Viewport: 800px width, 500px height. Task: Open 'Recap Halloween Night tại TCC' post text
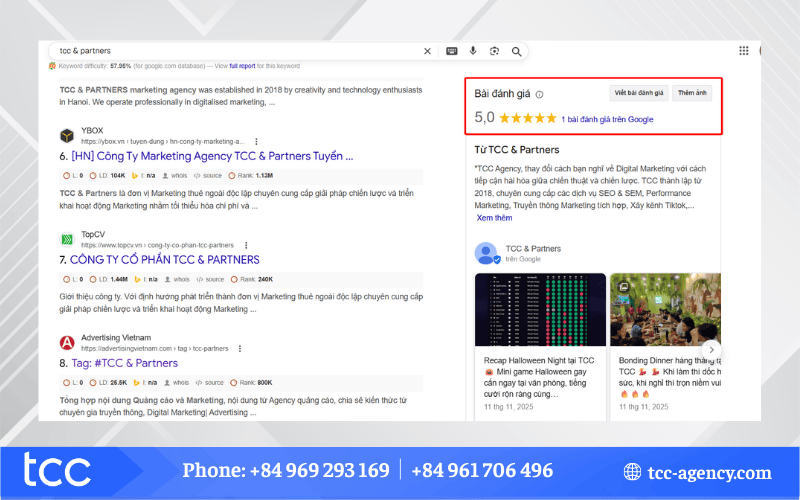(539, 377)
